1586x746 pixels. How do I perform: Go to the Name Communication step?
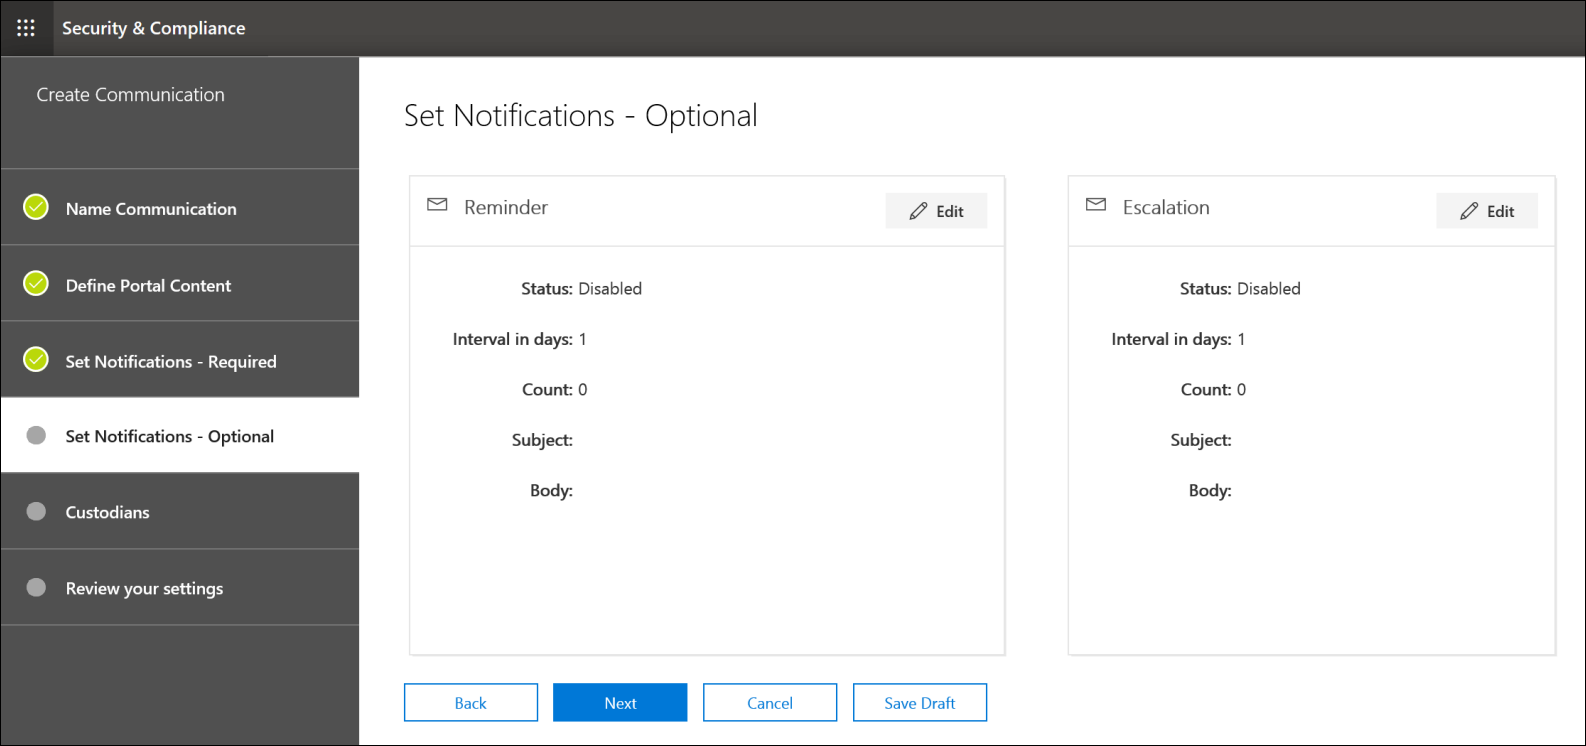180,207
